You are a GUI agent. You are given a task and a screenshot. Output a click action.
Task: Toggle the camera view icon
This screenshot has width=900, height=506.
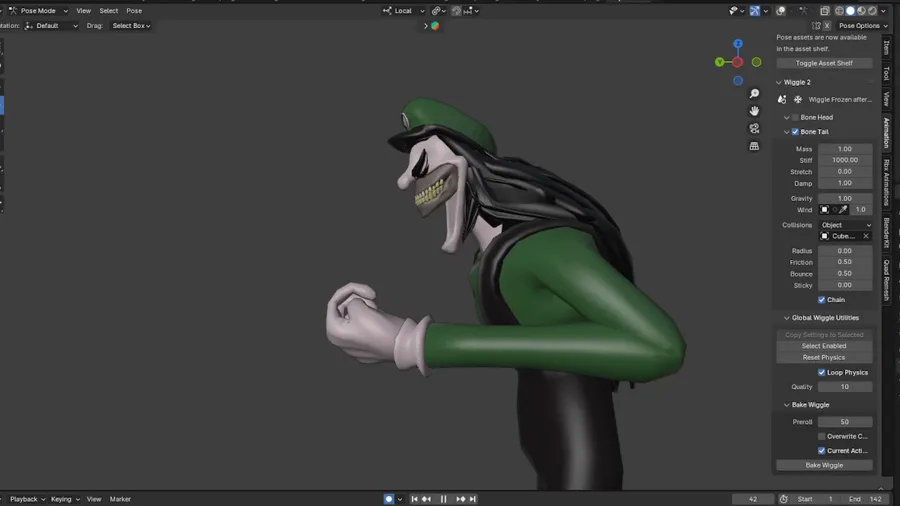pos(754,129)
